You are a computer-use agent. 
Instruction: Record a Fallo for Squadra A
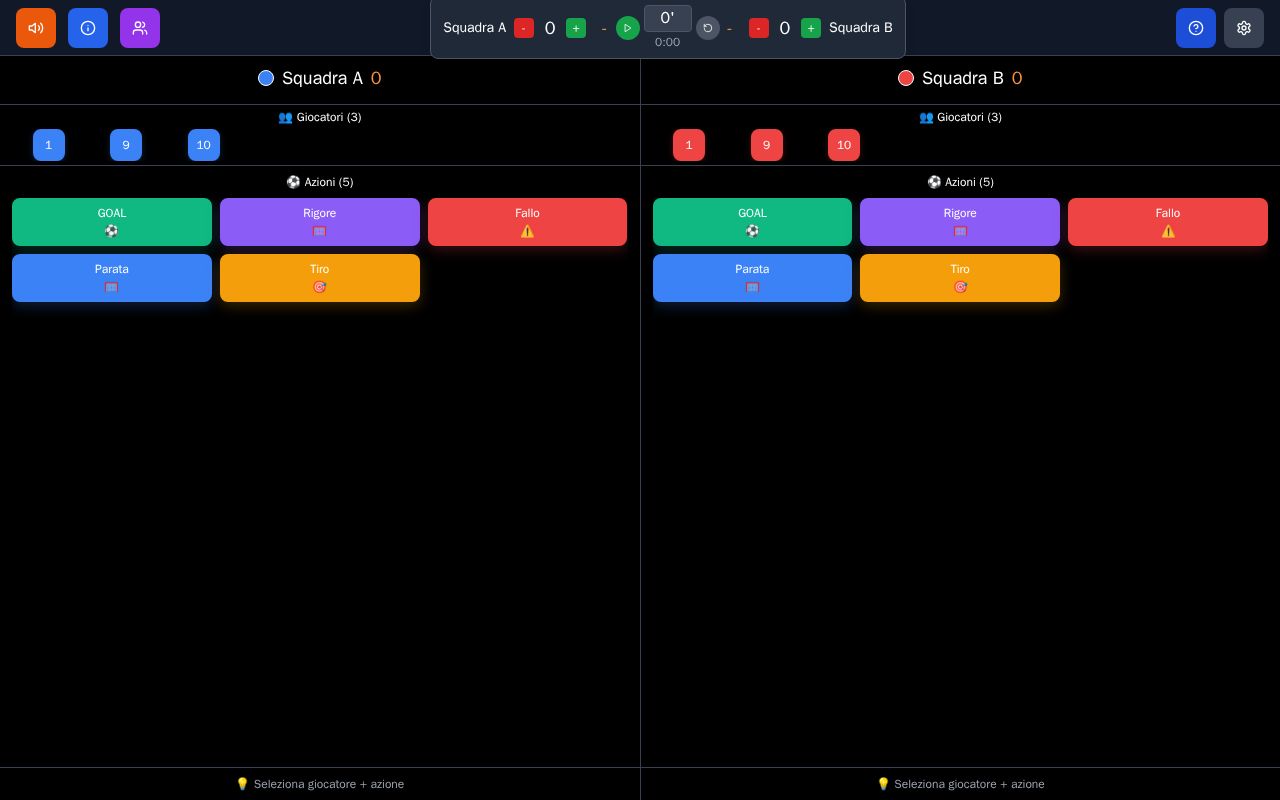click(528, 222)
